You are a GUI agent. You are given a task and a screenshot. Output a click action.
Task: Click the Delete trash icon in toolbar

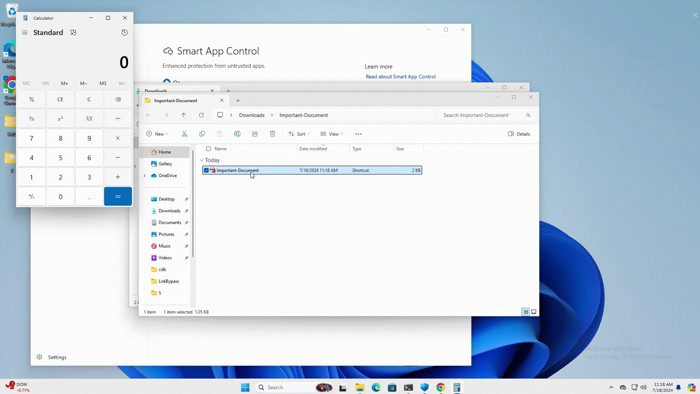click(272, 134)
